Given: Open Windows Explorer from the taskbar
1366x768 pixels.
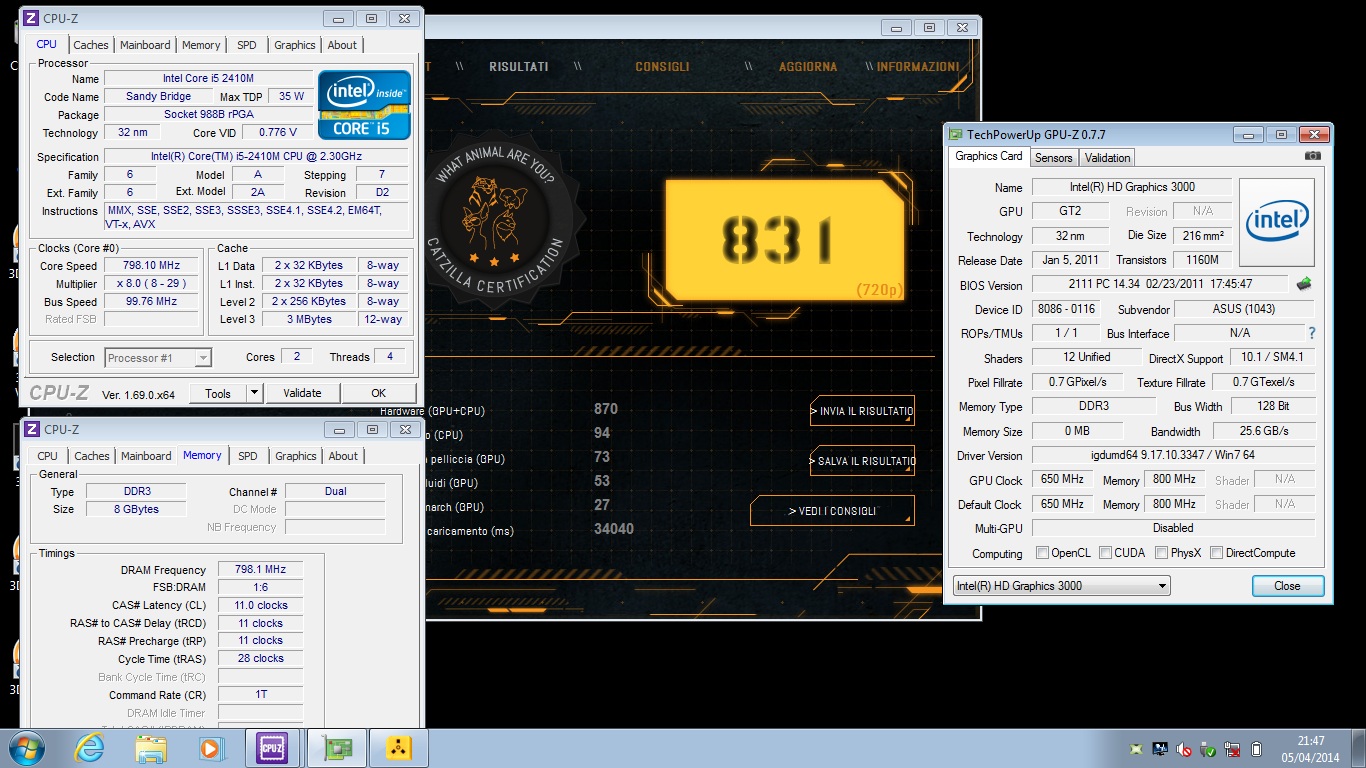Looking at the screenshot, I should point(151,748).
